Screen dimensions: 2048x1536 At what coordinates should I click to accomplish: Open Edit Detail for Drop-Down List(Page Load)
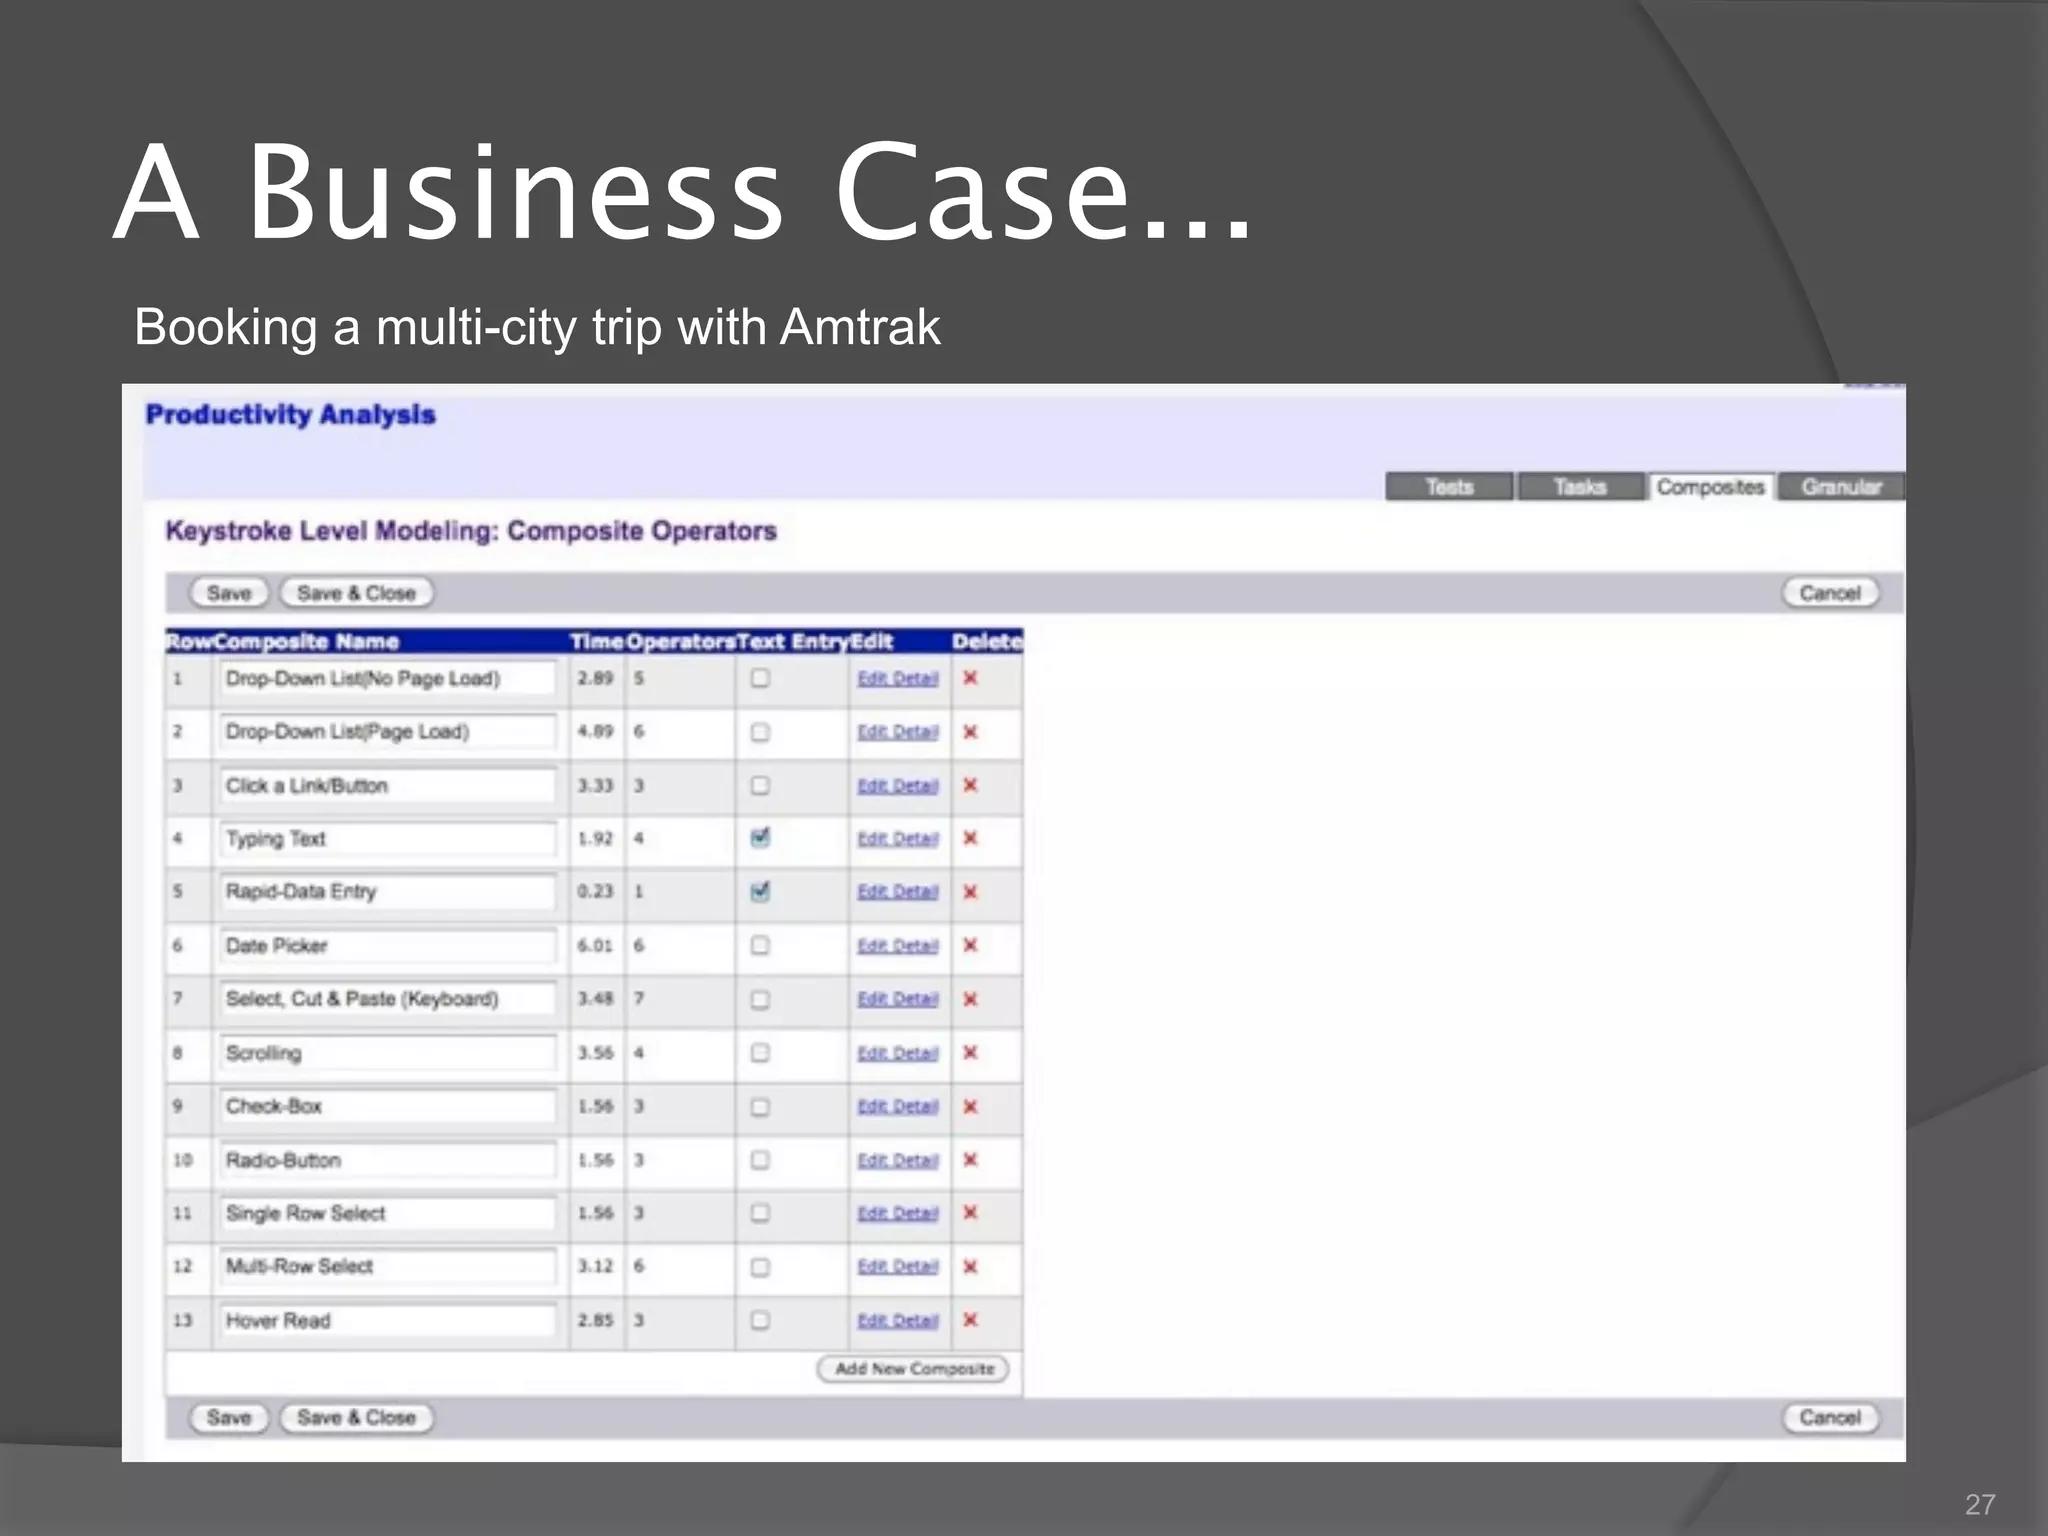(x=897, y=732)
